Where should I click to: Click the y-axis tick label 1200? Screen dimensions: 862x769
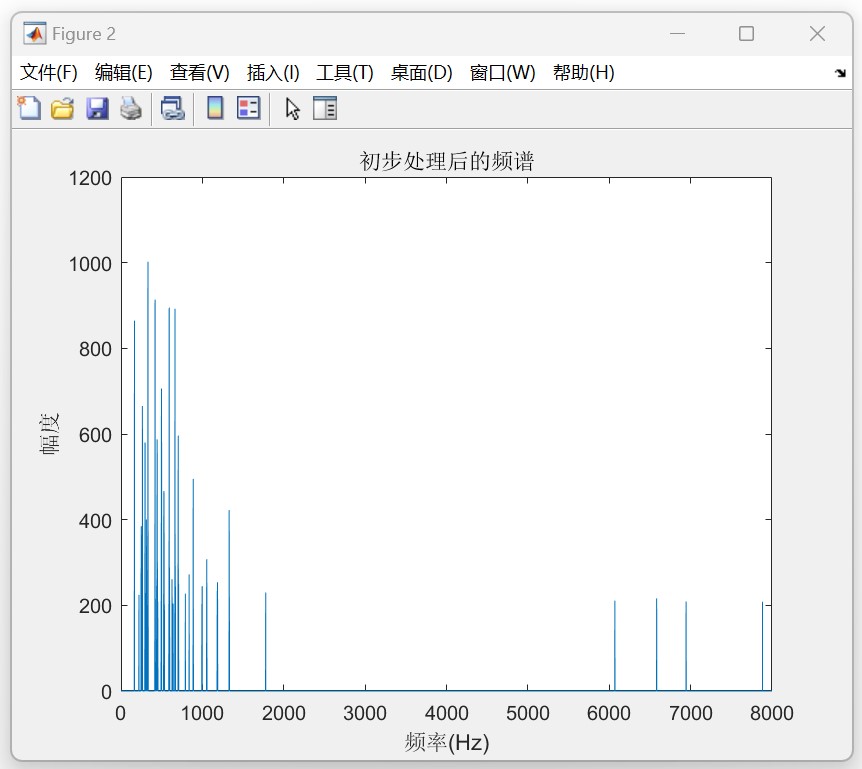tap(90, 178)
